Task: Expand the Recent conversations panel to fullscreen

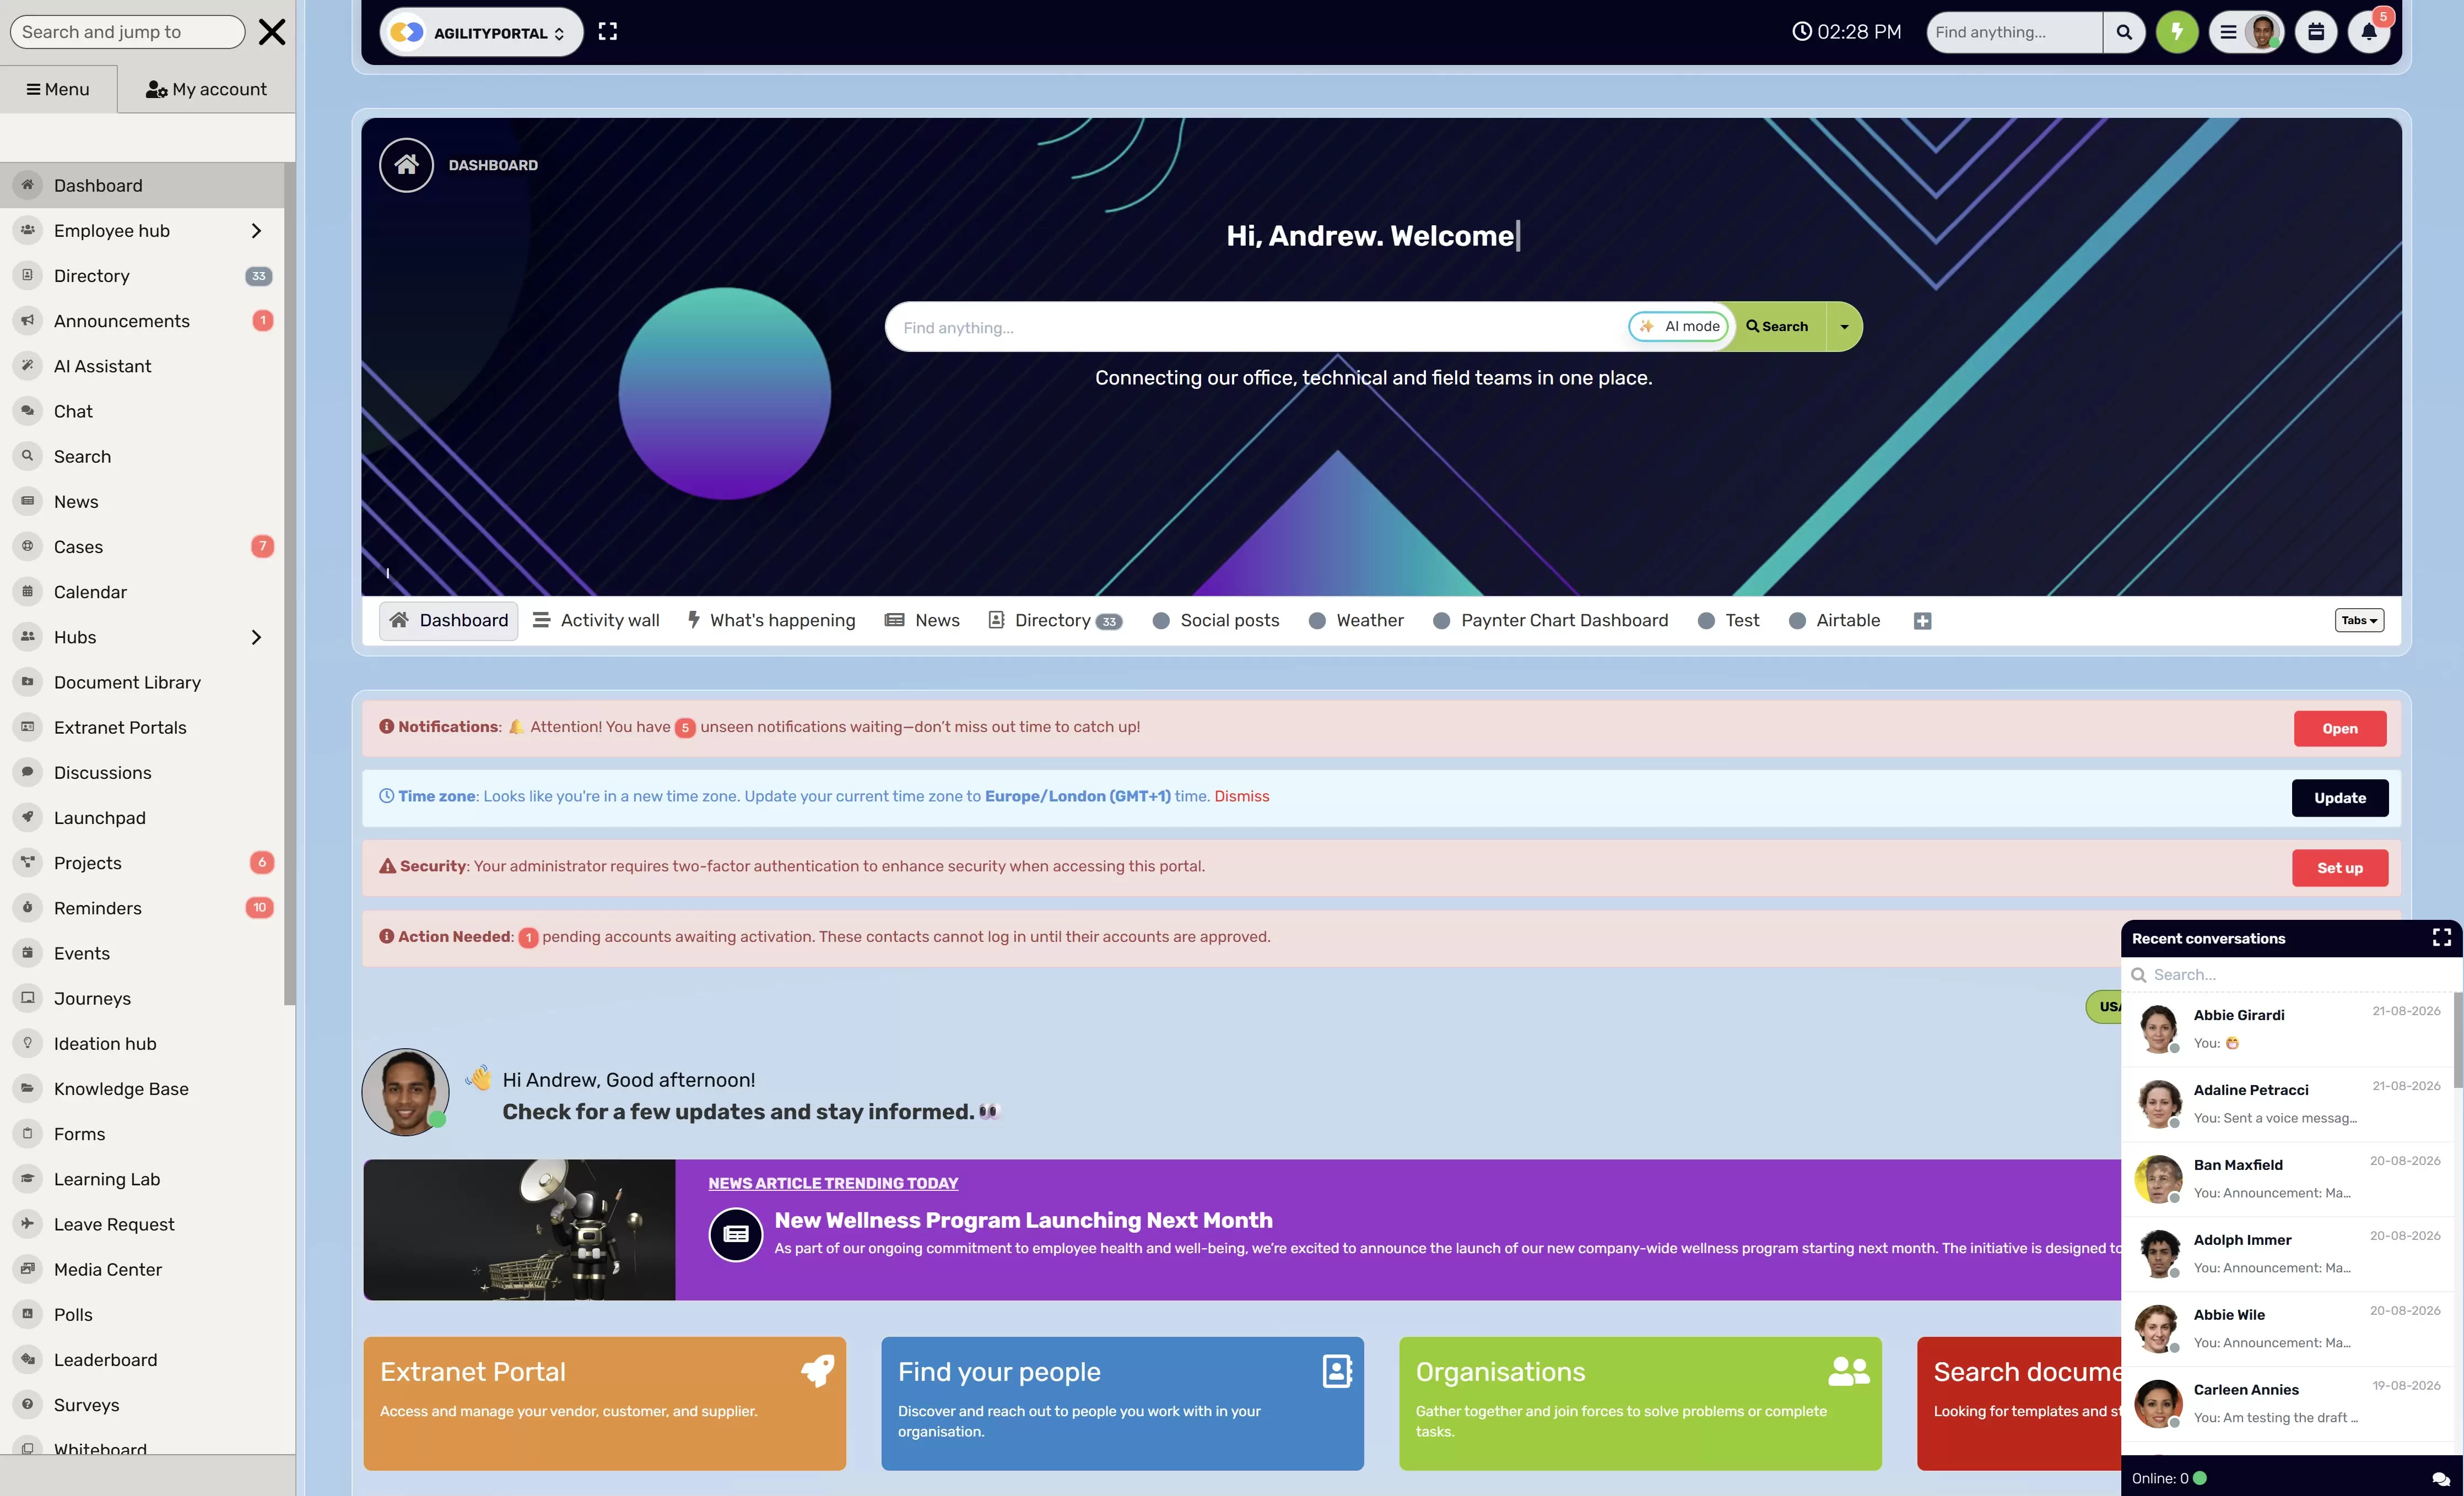Action: tap(2441, 937)
